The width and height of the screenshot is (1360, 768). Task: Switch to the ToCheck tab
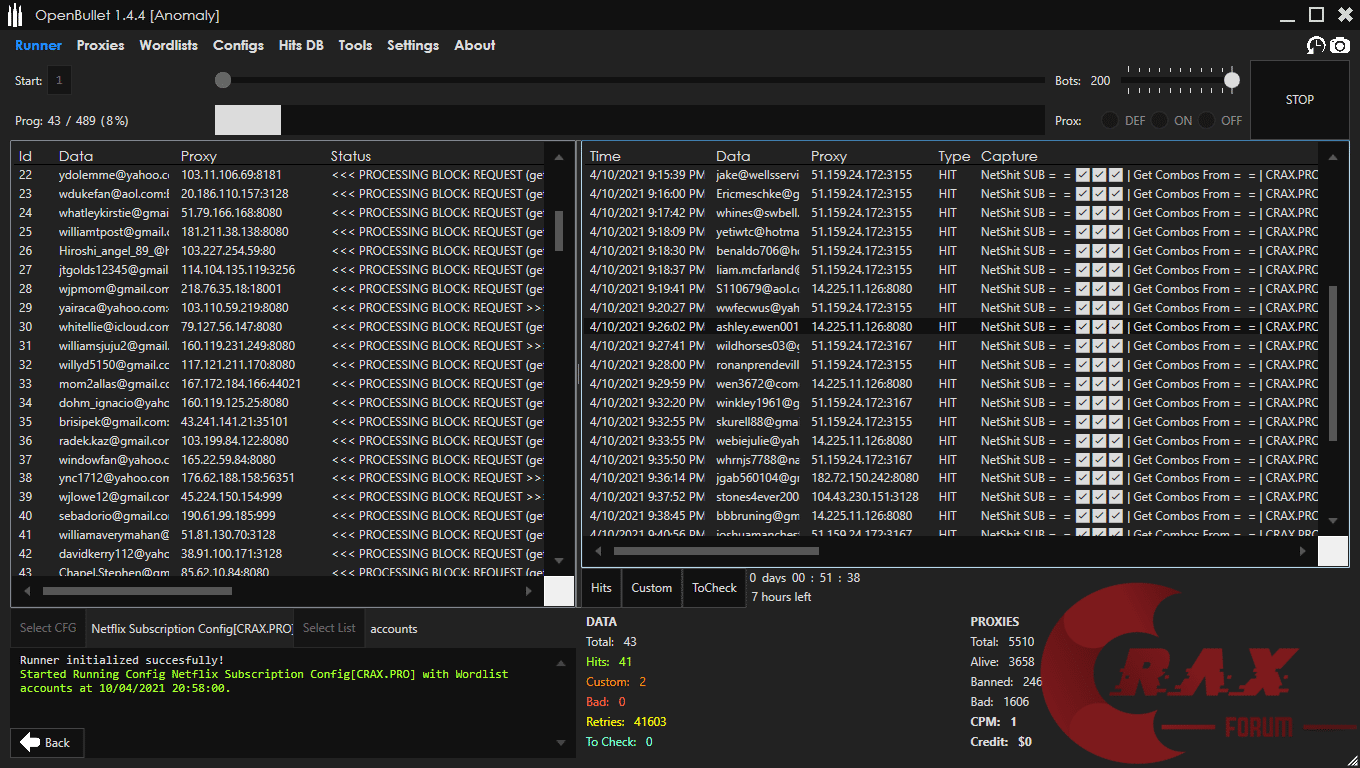click(714, 588)
